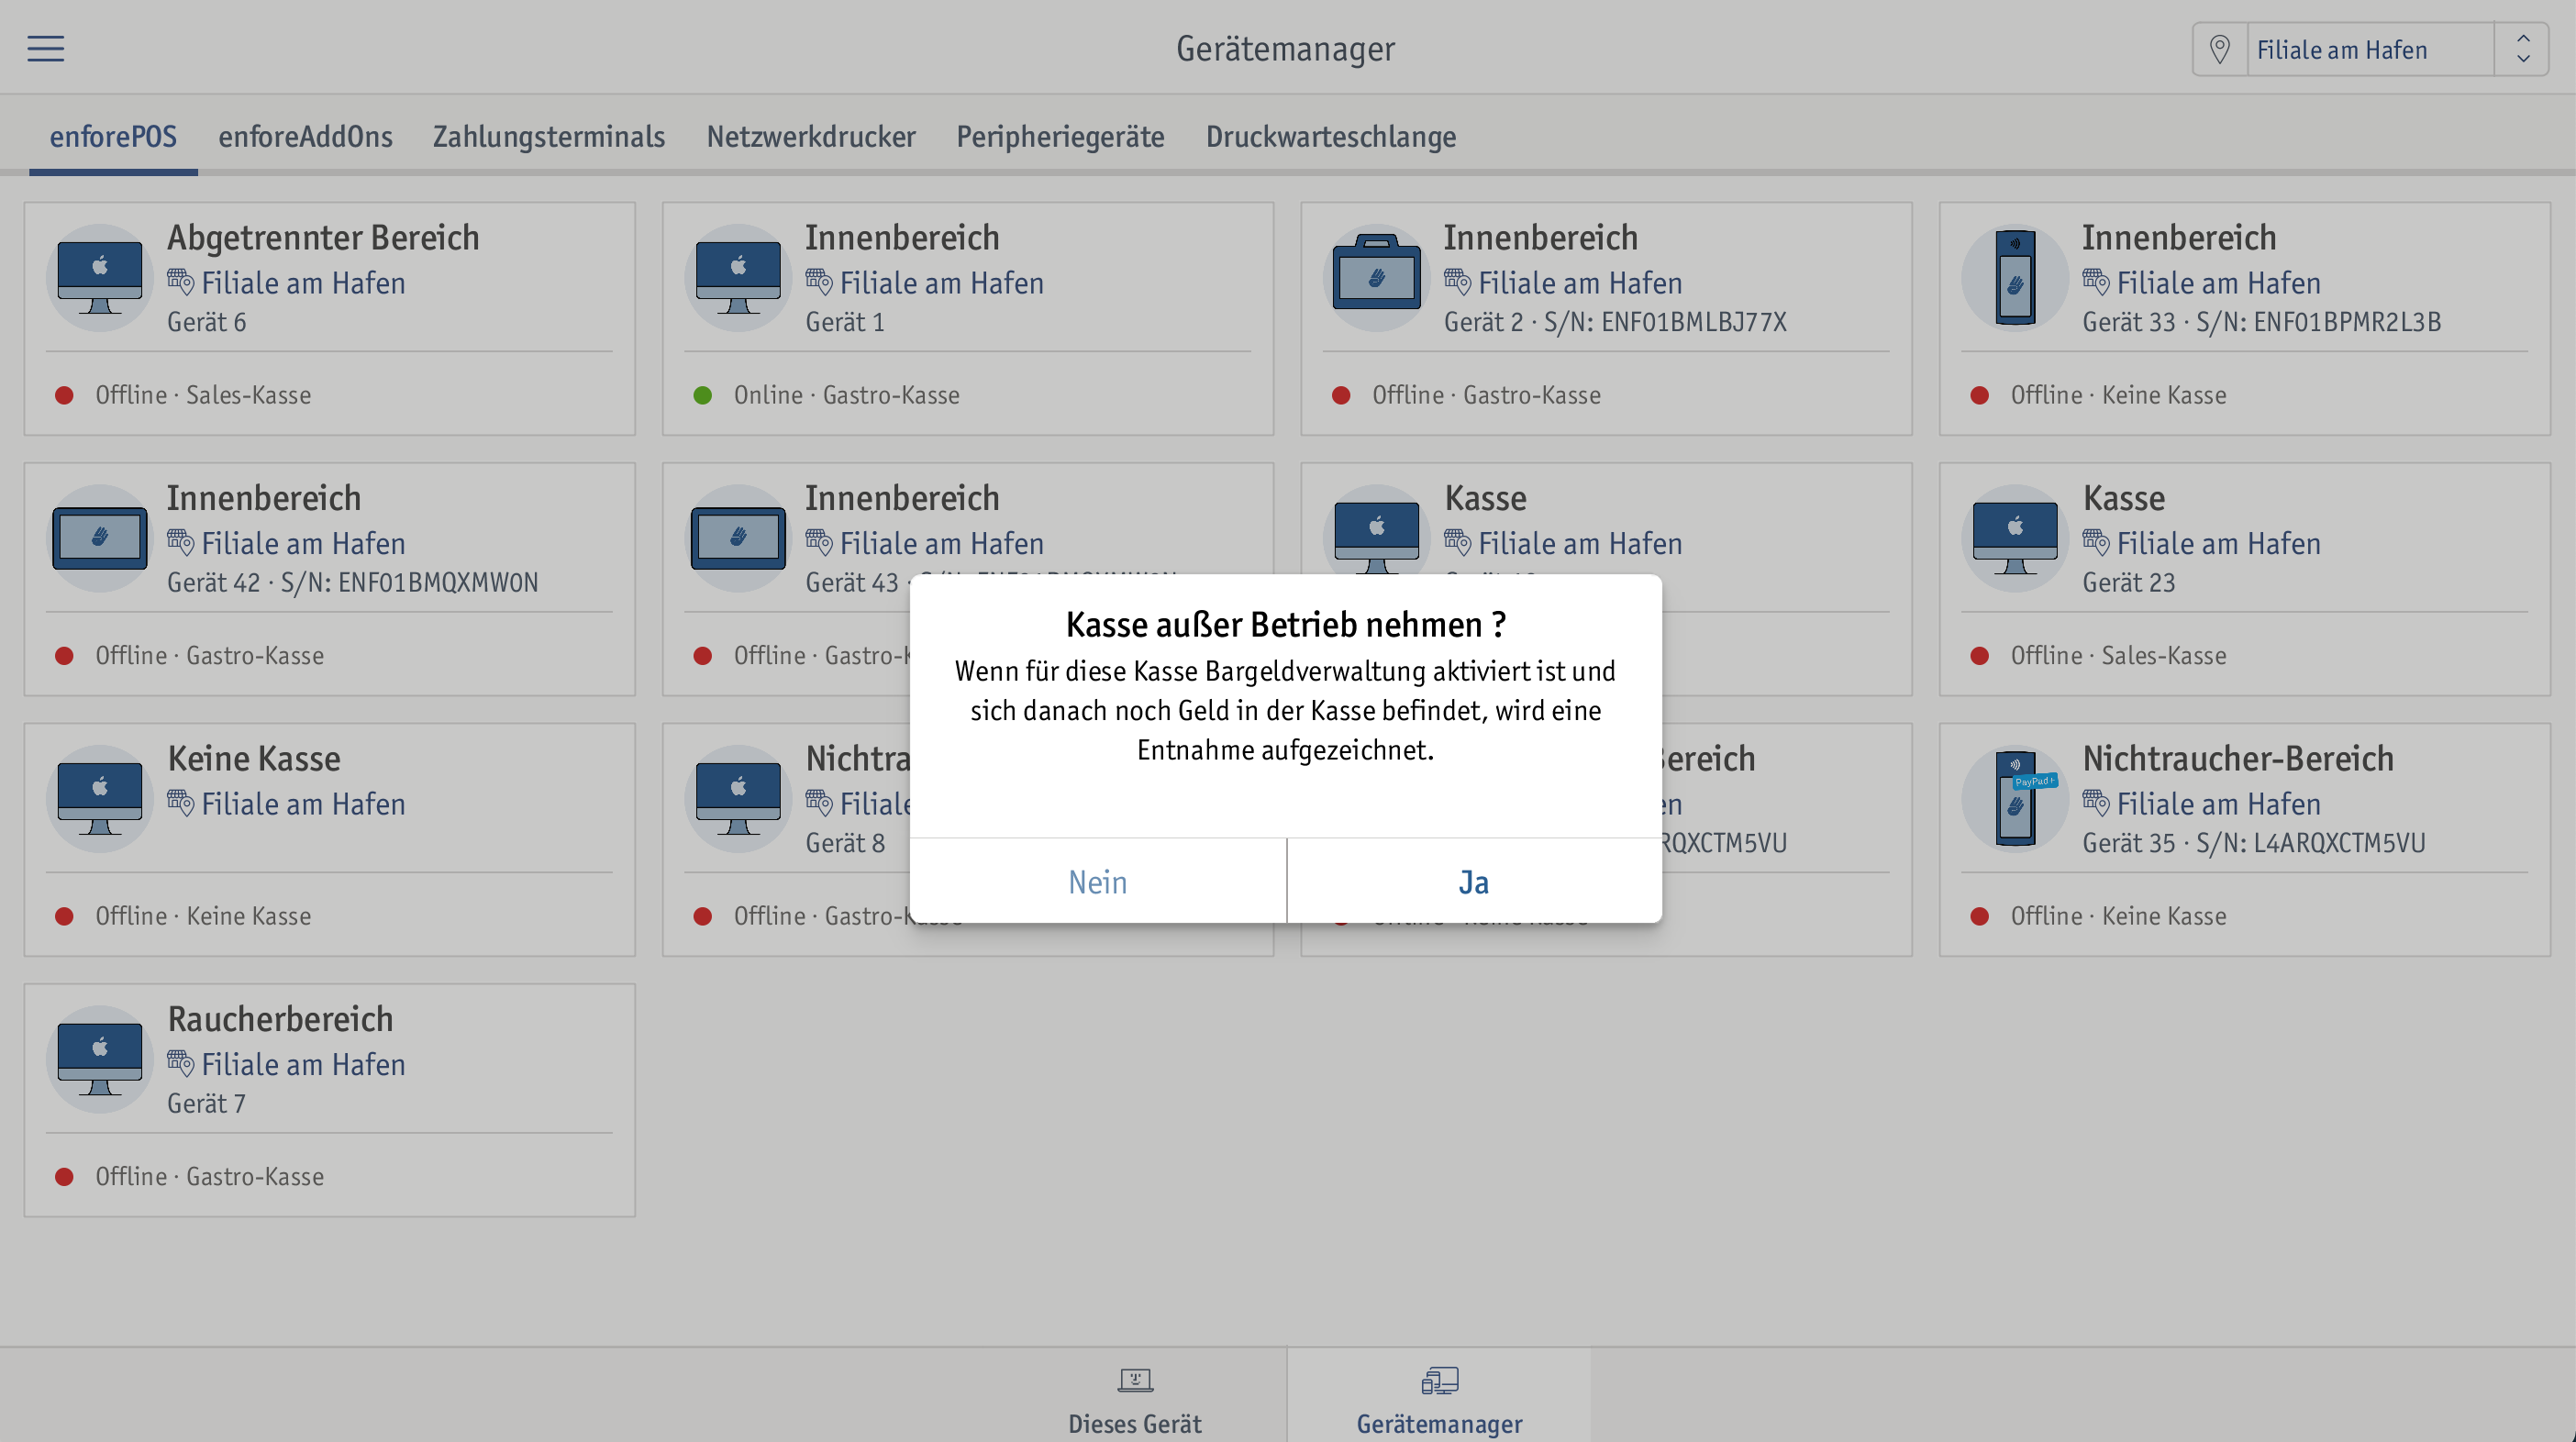
Task: Click the Nichtraucher-Bereich title of Gerät 35
Action: point(2238,759)
